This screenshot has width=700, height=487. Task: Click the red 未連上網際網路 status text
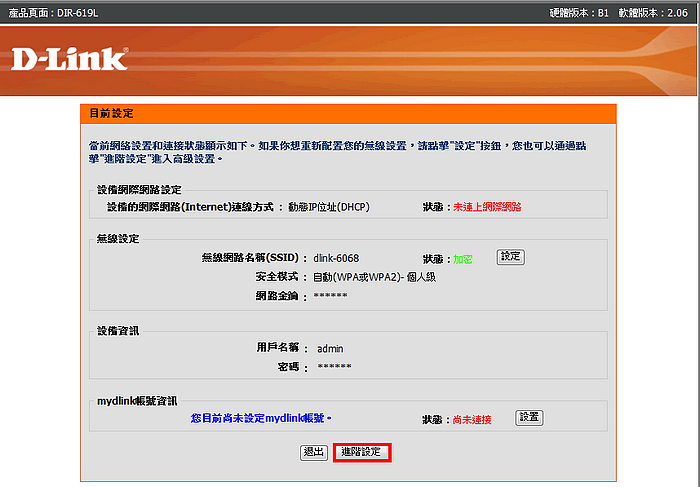(x=487, y=207)
